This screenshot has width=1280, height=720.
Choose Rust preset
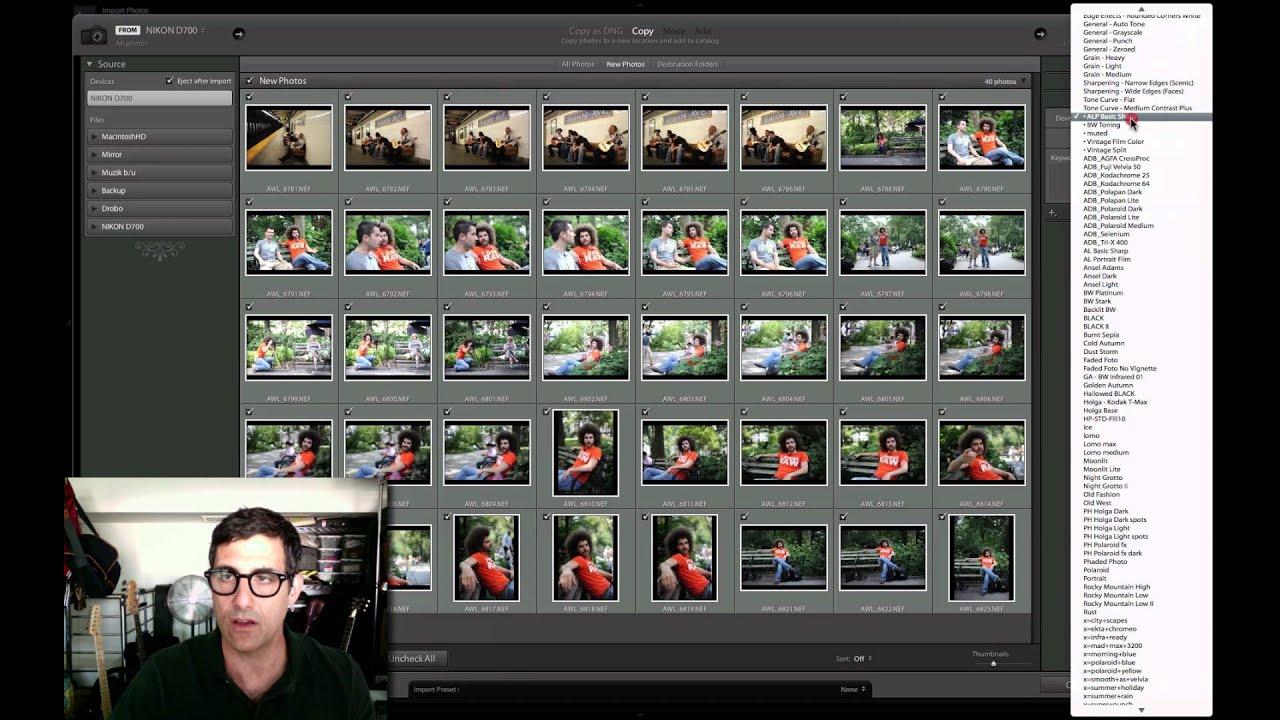pyautogui.click(x=1090, y=612)
